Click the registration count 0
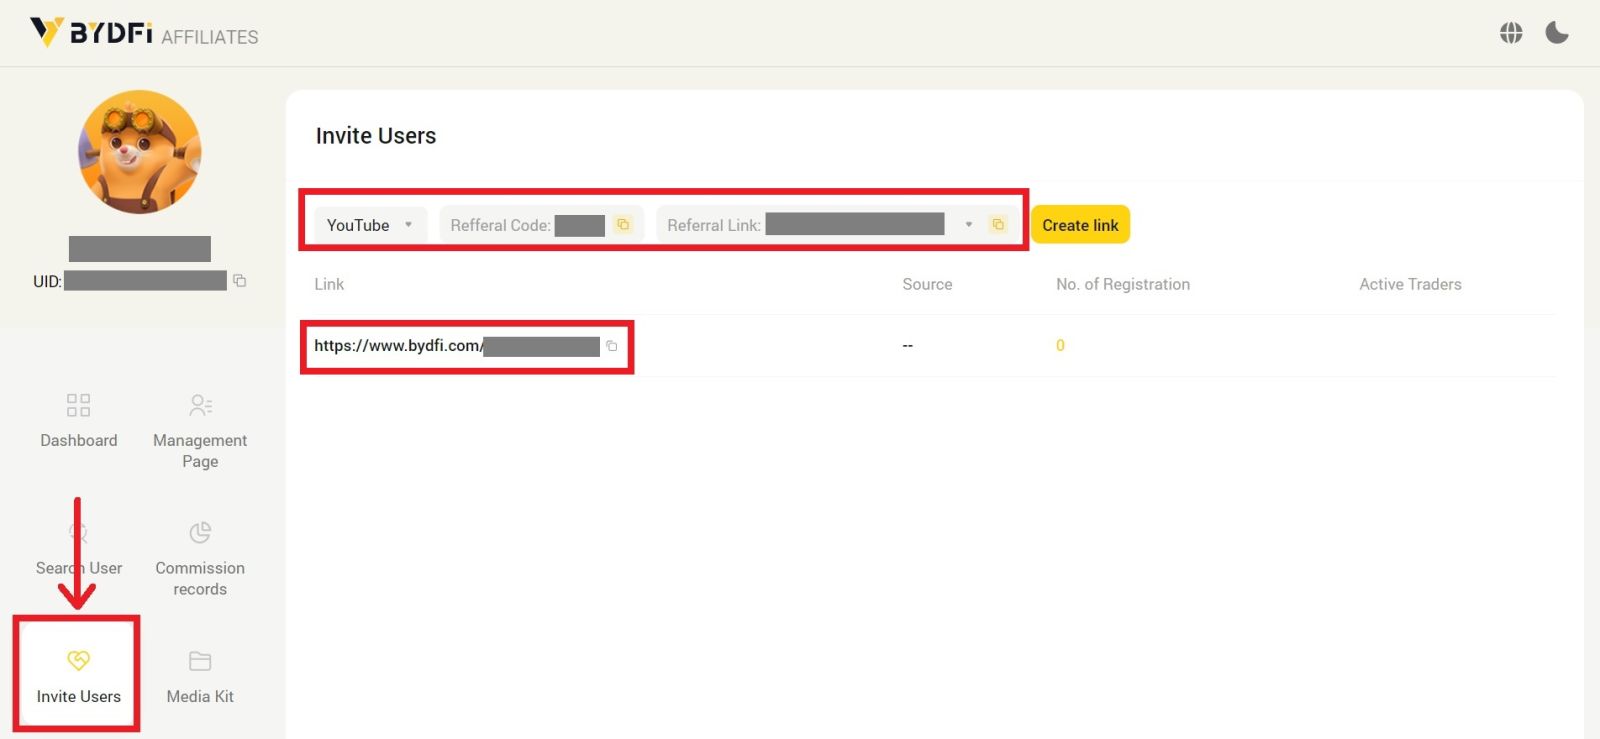Viewport: 1600px width, 739px height. point(1060,346)
